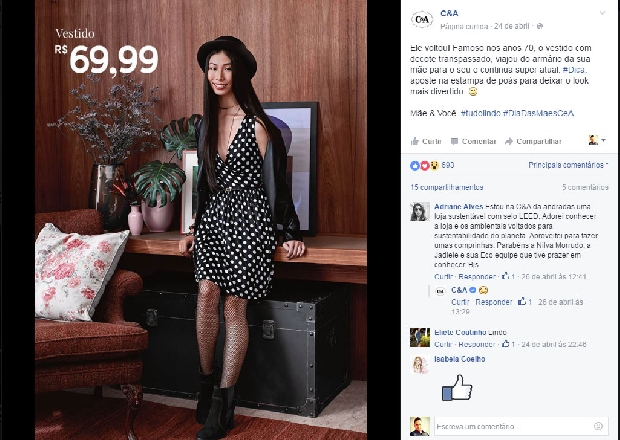
Task: Click the Comentar speech bubble button
Action: (473, 141)
